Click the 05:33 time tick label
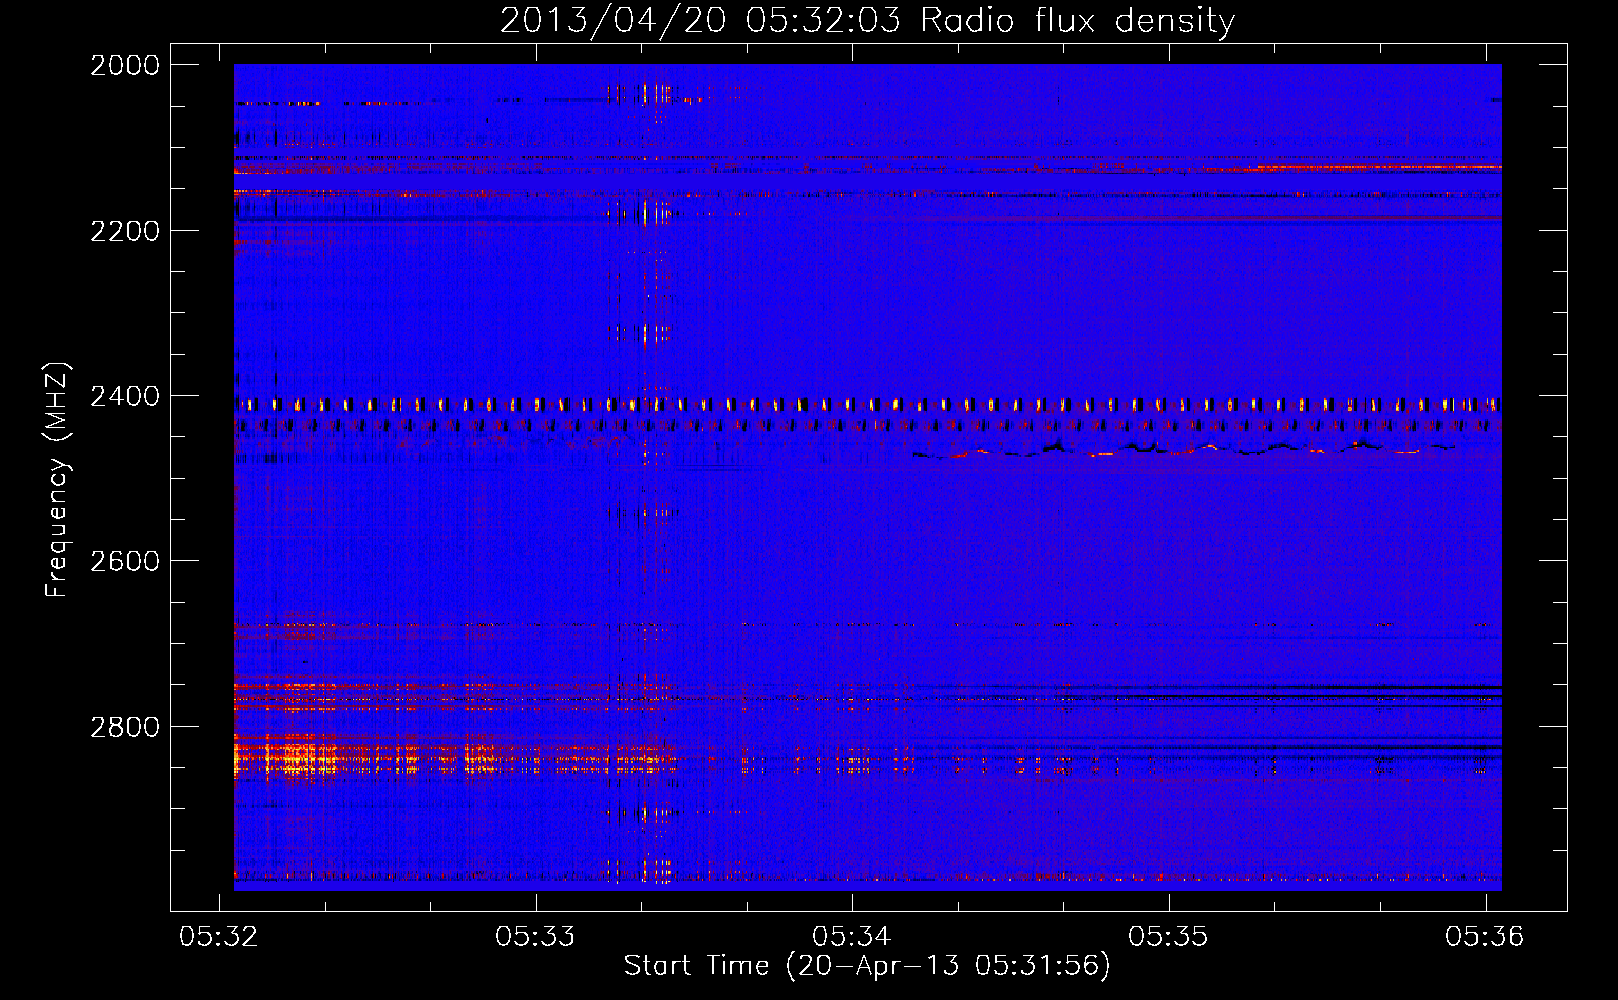The width and height of the screenshot is (1618, 1000). tap(535, 936)
